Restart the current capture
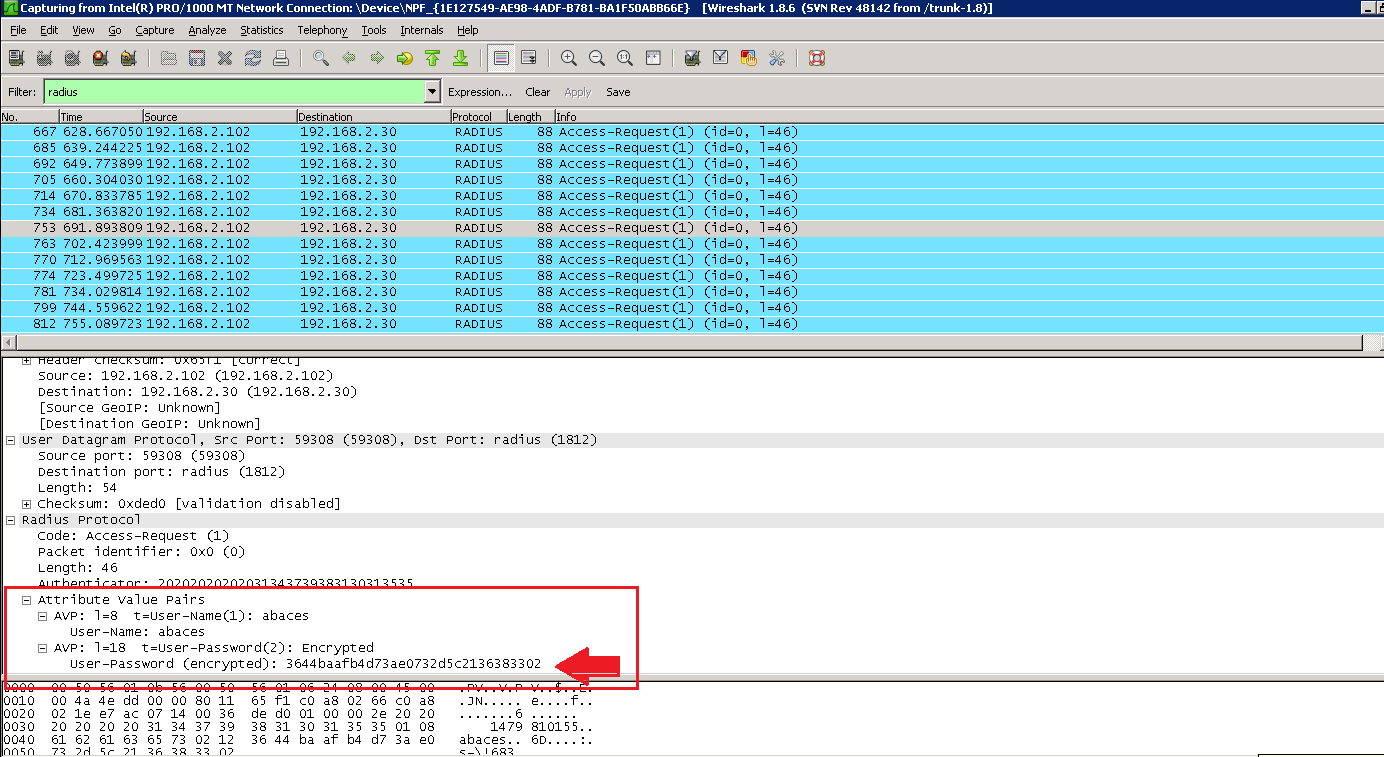 click(x=129, y=58)
